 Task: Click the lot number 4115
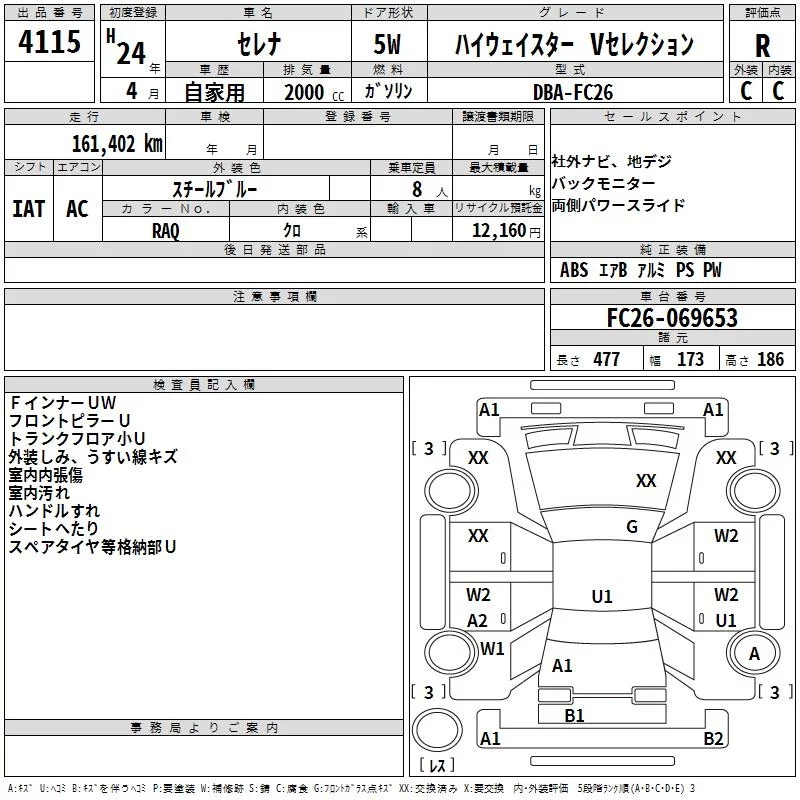50,45
